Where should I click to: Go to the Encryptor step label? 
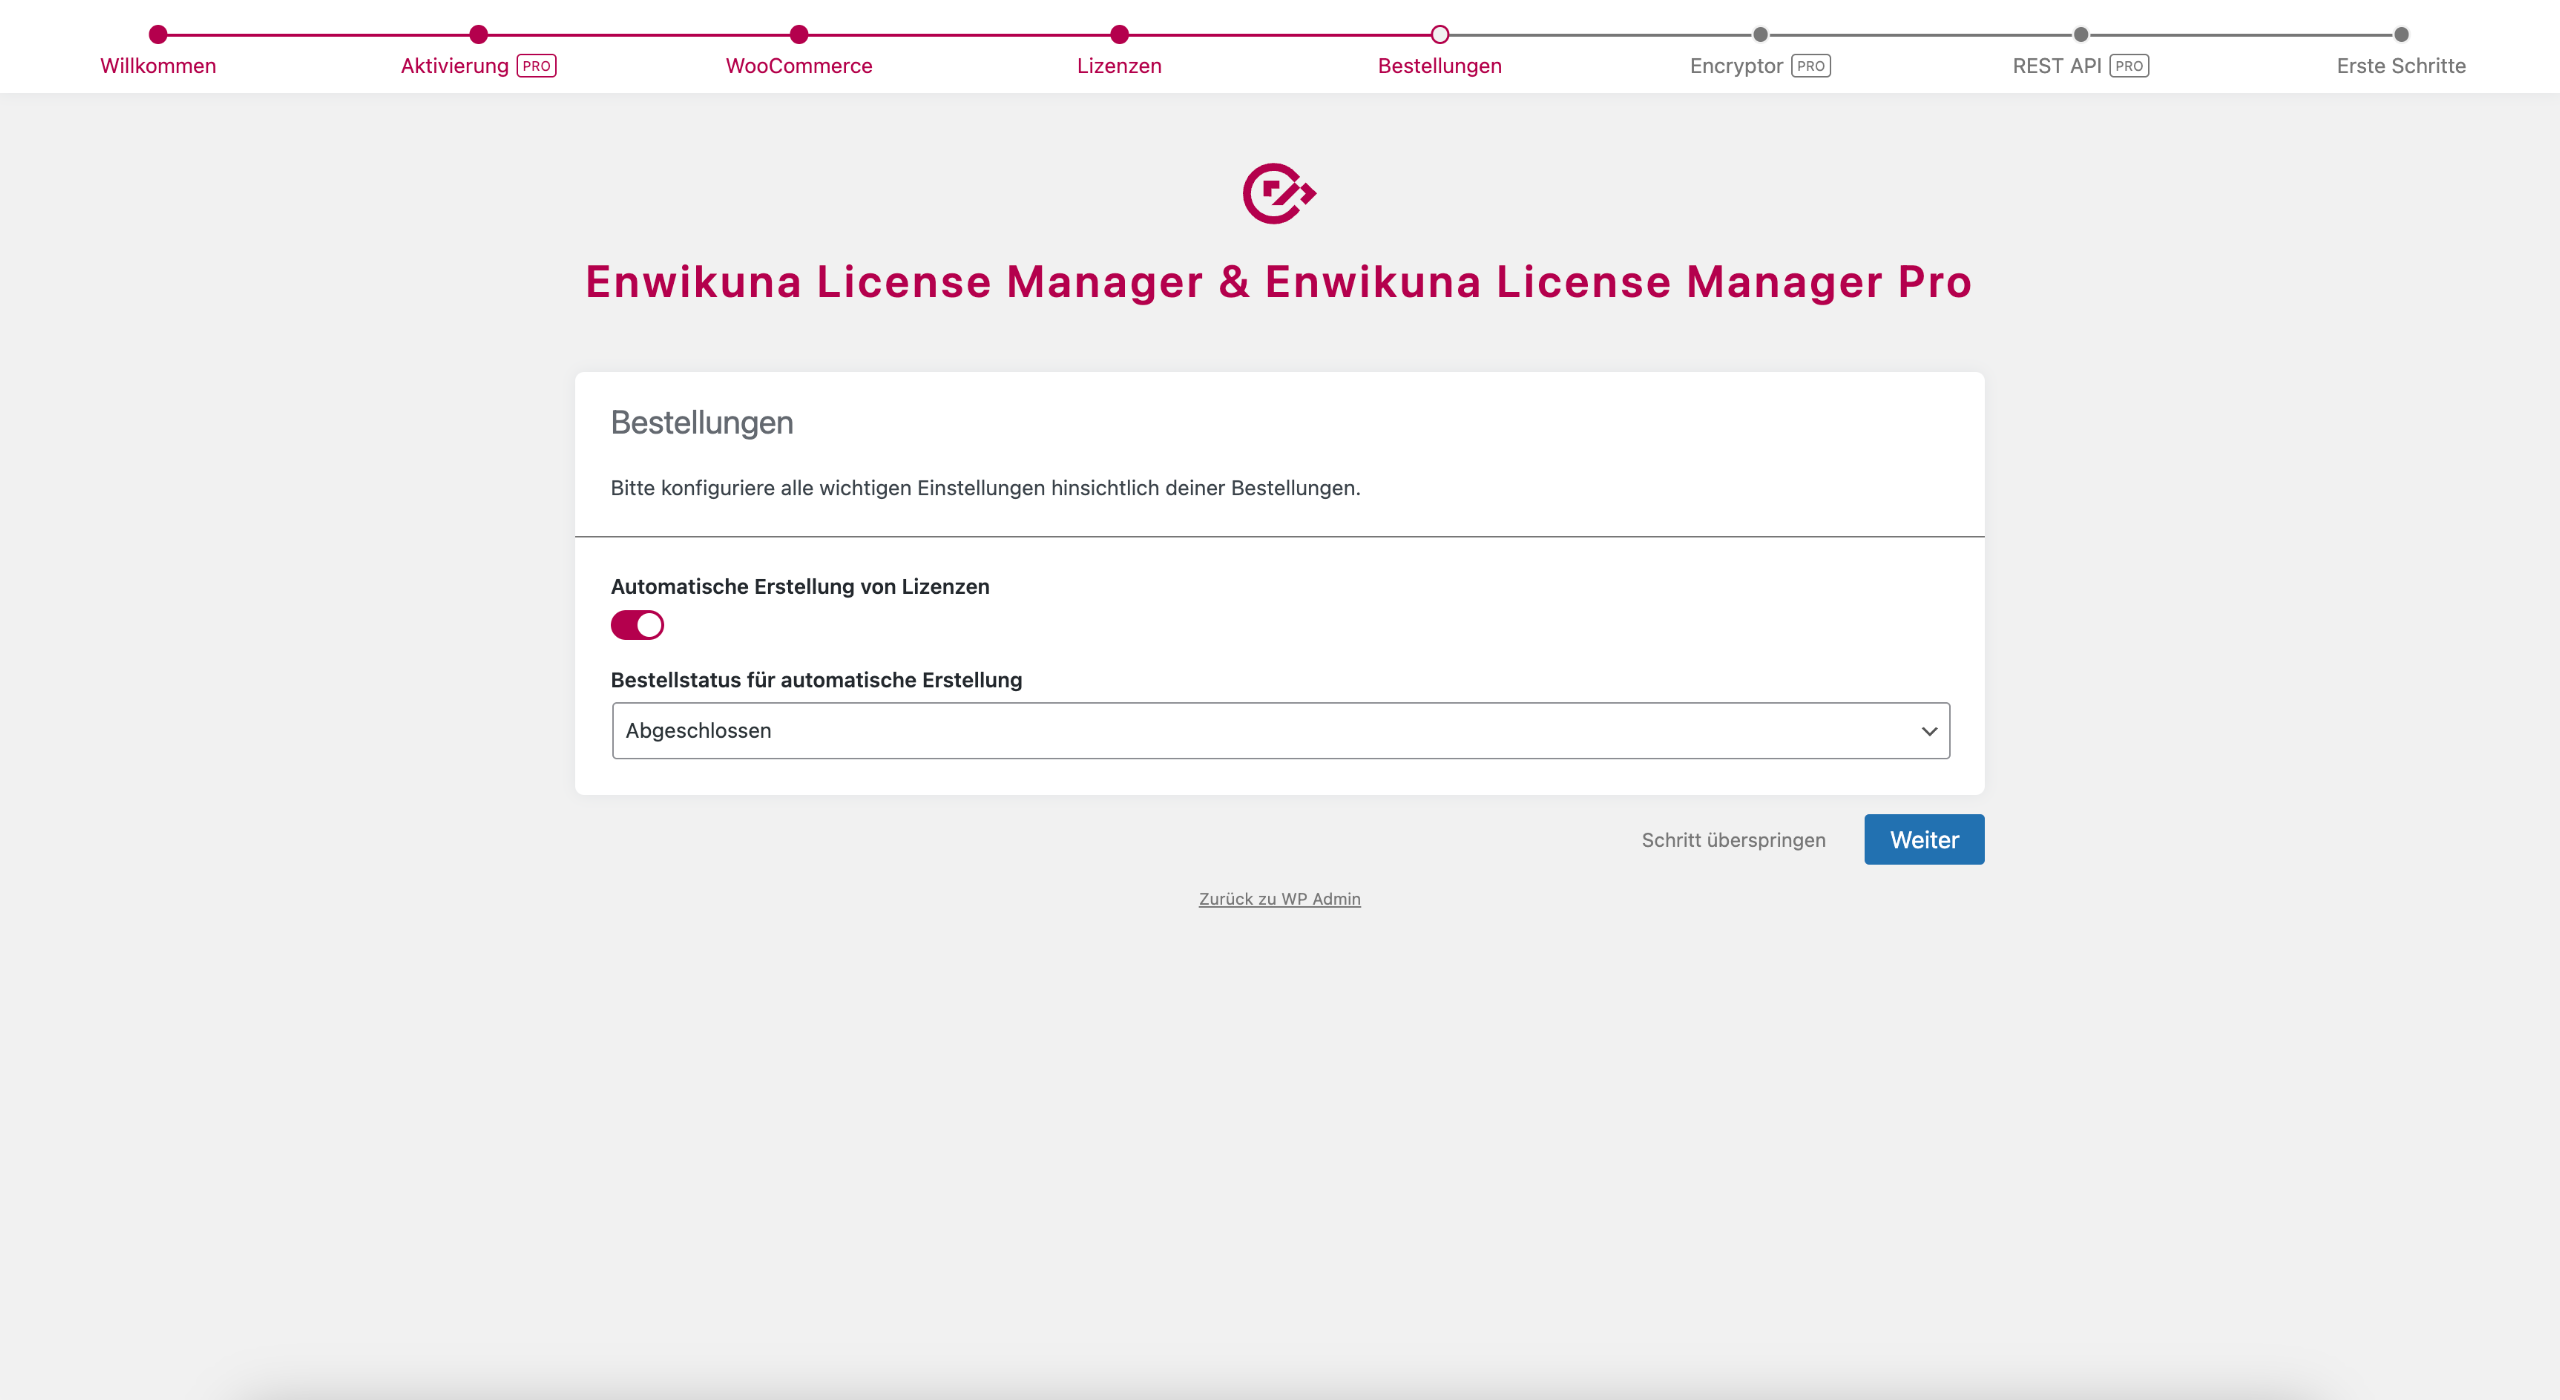click(1737, 66)
